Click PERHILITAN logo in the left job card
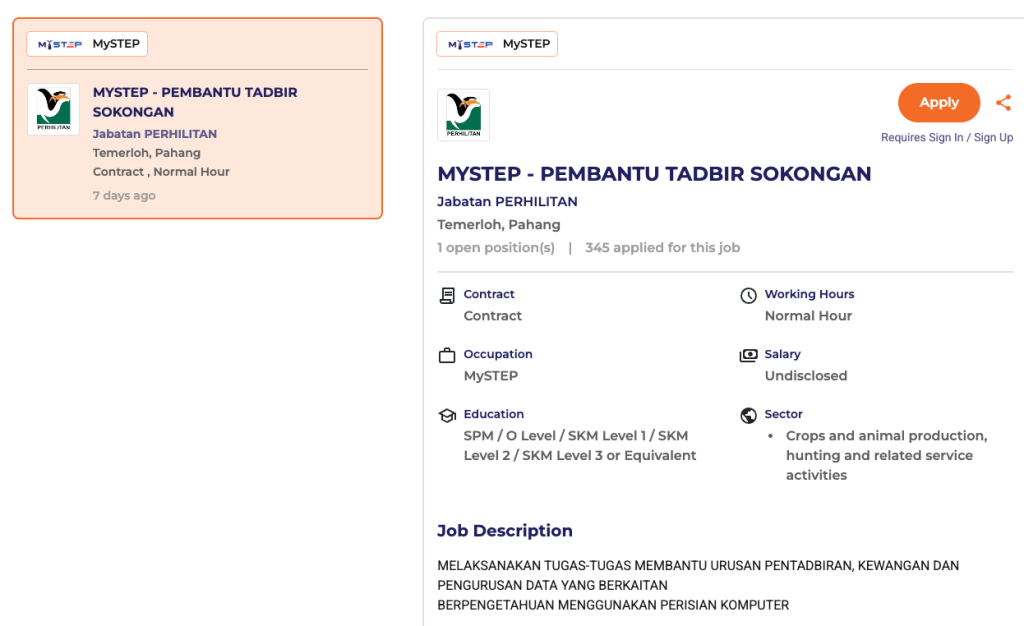 pyautogui.click(x=53, y=109)
